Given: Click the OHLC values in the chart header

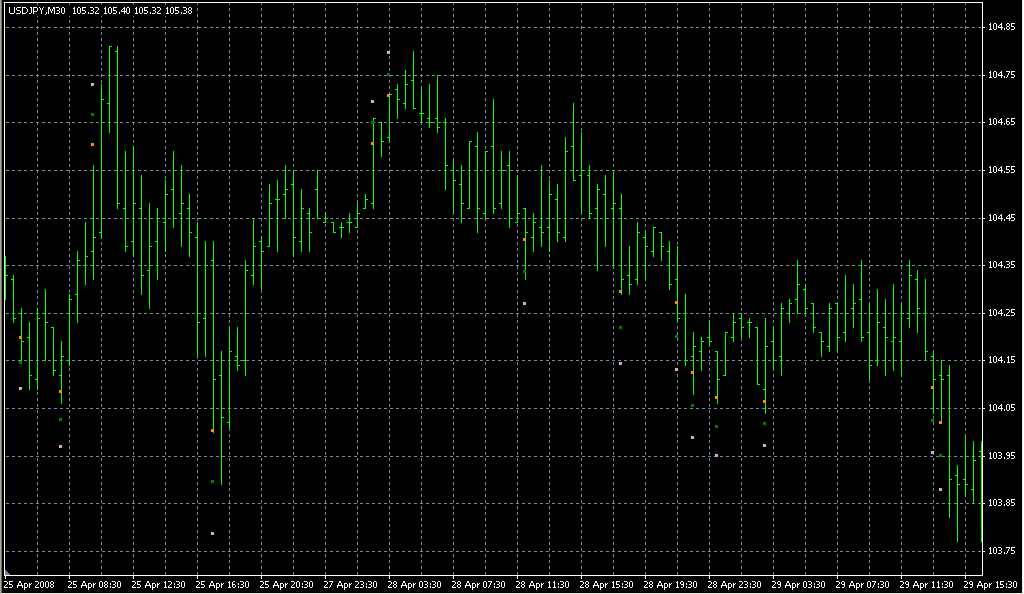Looking at the screenshot, I should [x=119, y=9].
